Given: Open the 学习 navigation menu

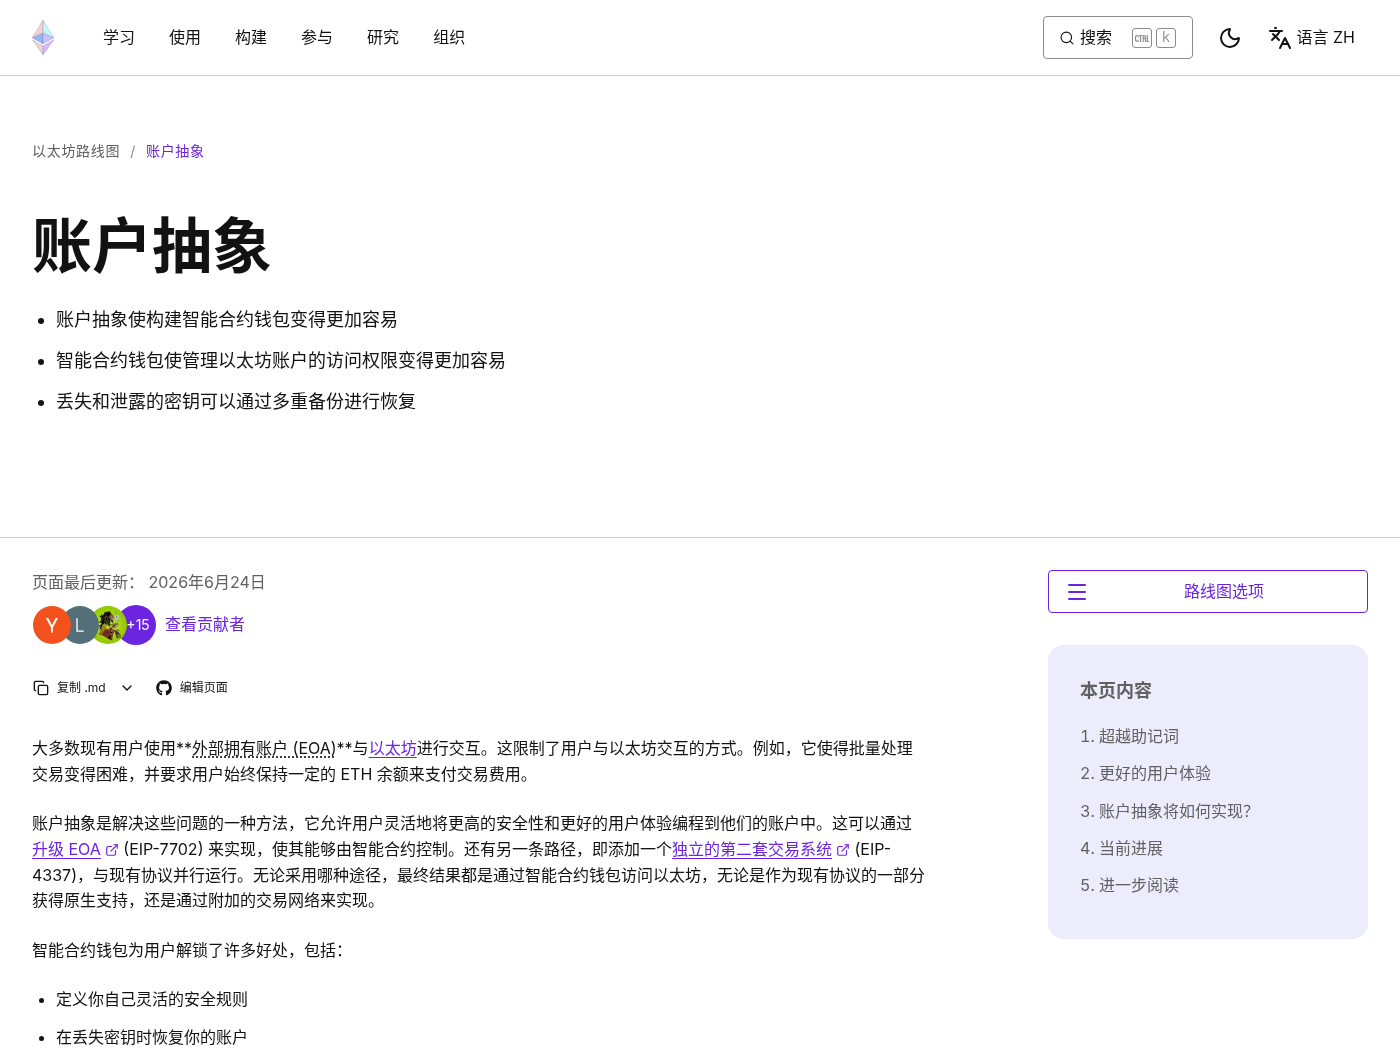Looking at the screenshot, I should point(119,38).
